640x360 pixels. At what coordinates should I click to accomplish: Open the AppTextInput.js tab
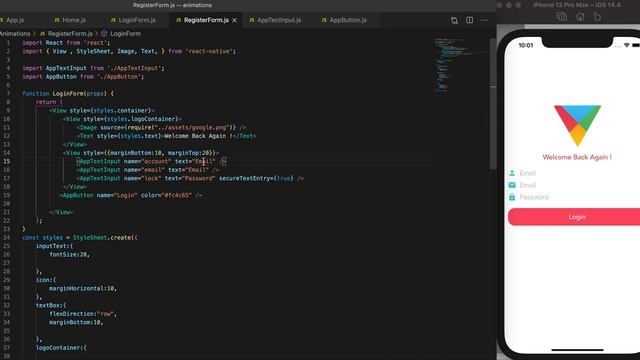coord(279,20)
